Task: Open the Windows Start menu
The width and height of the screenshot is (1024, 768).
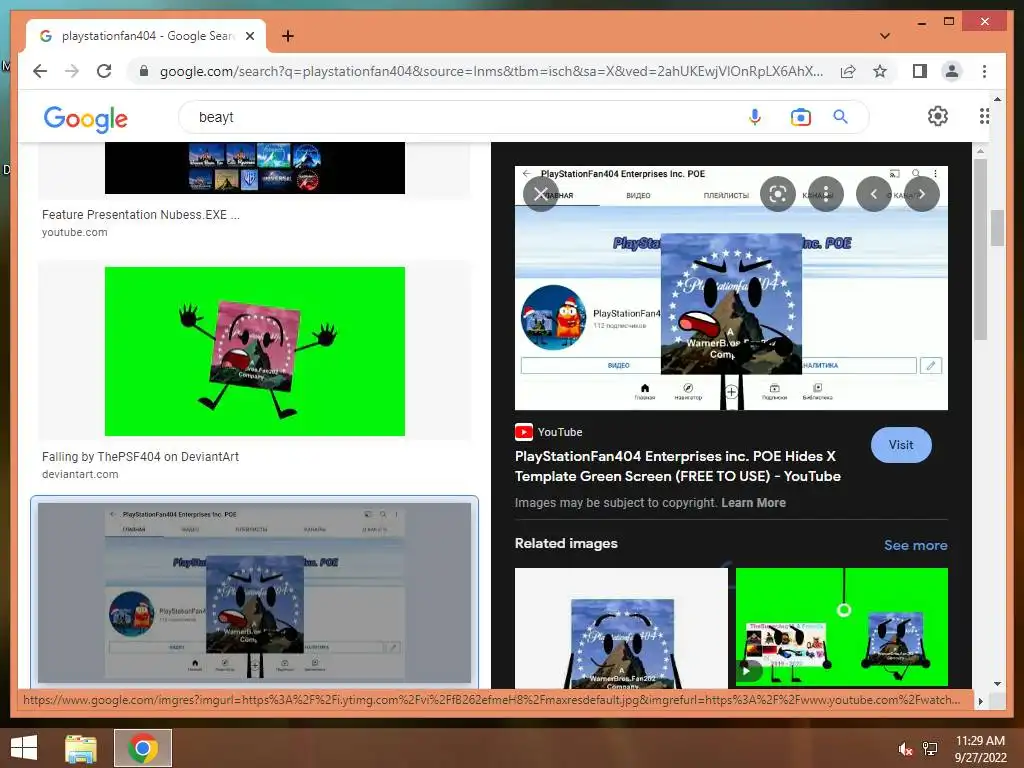Action: (24, 748)
